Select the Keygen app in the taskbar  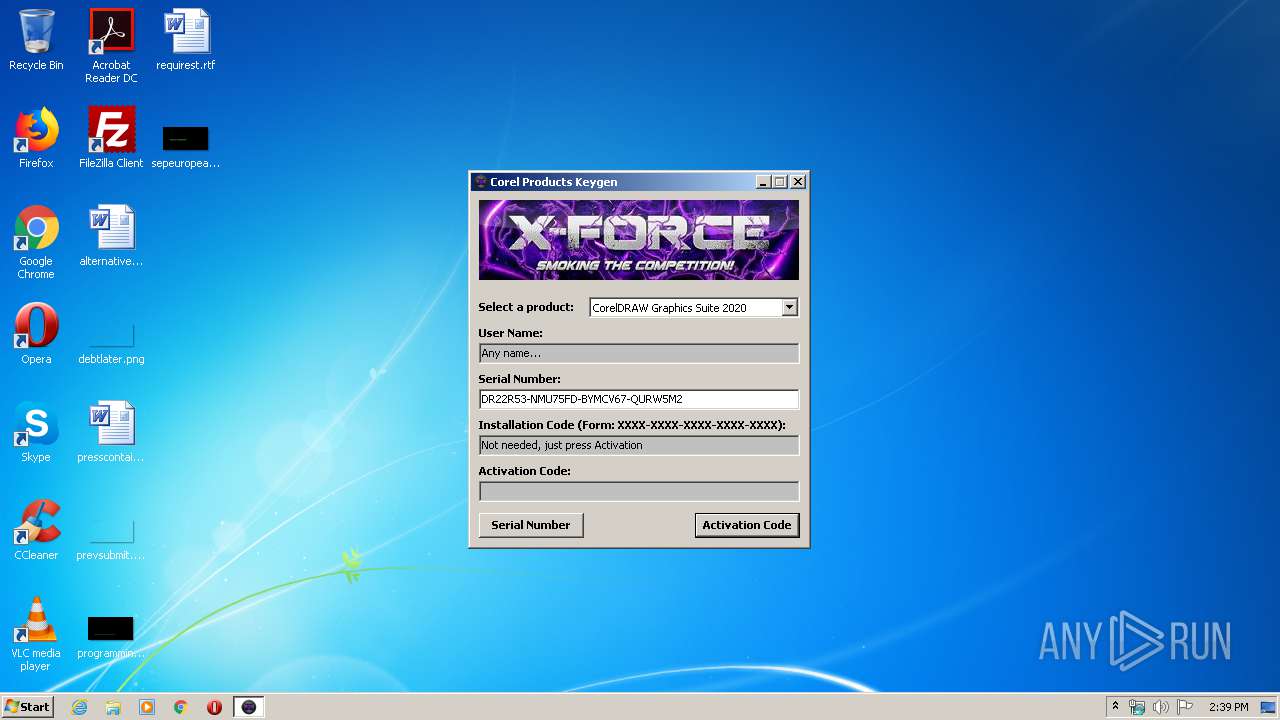(x=249, y=707)
